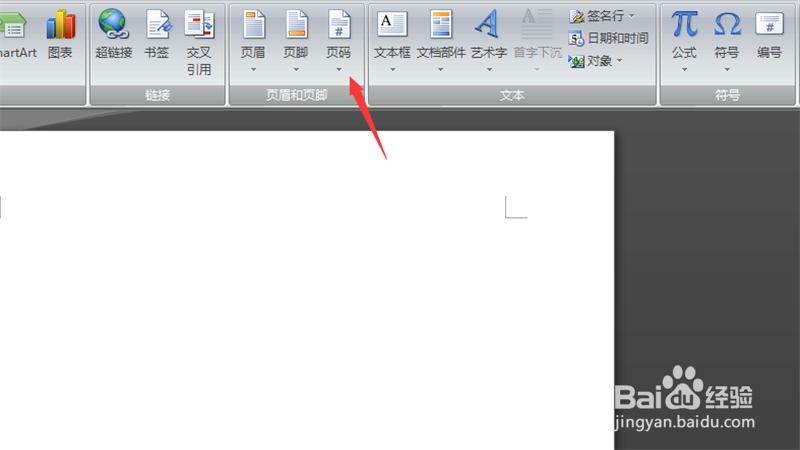The height and width of the screenshot is (450, 800).
Task: Click the 页眉 header icon
Action: pyautogui.click(x=254, y=24)
